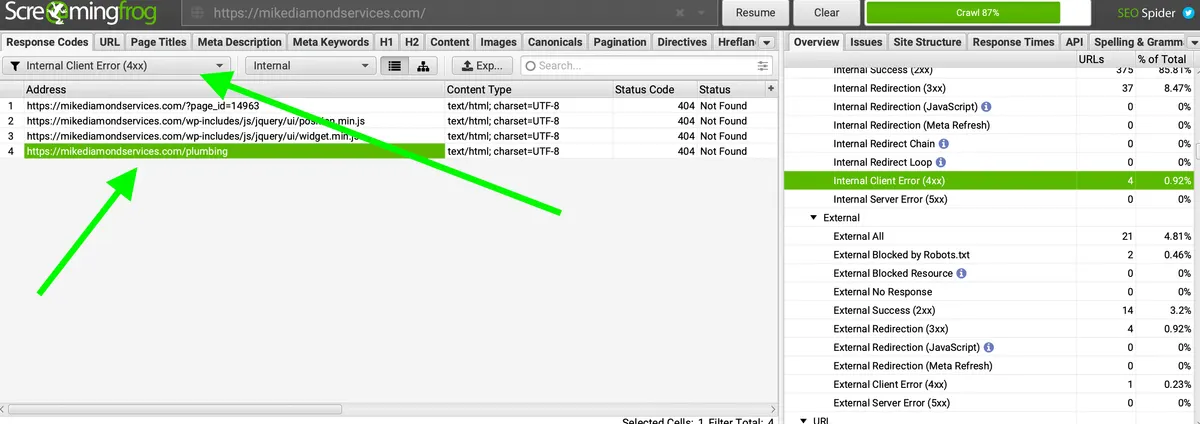Viewport: 1200px width, 424px height.
Task: Open the Site Structure tab
Action: 926,42
